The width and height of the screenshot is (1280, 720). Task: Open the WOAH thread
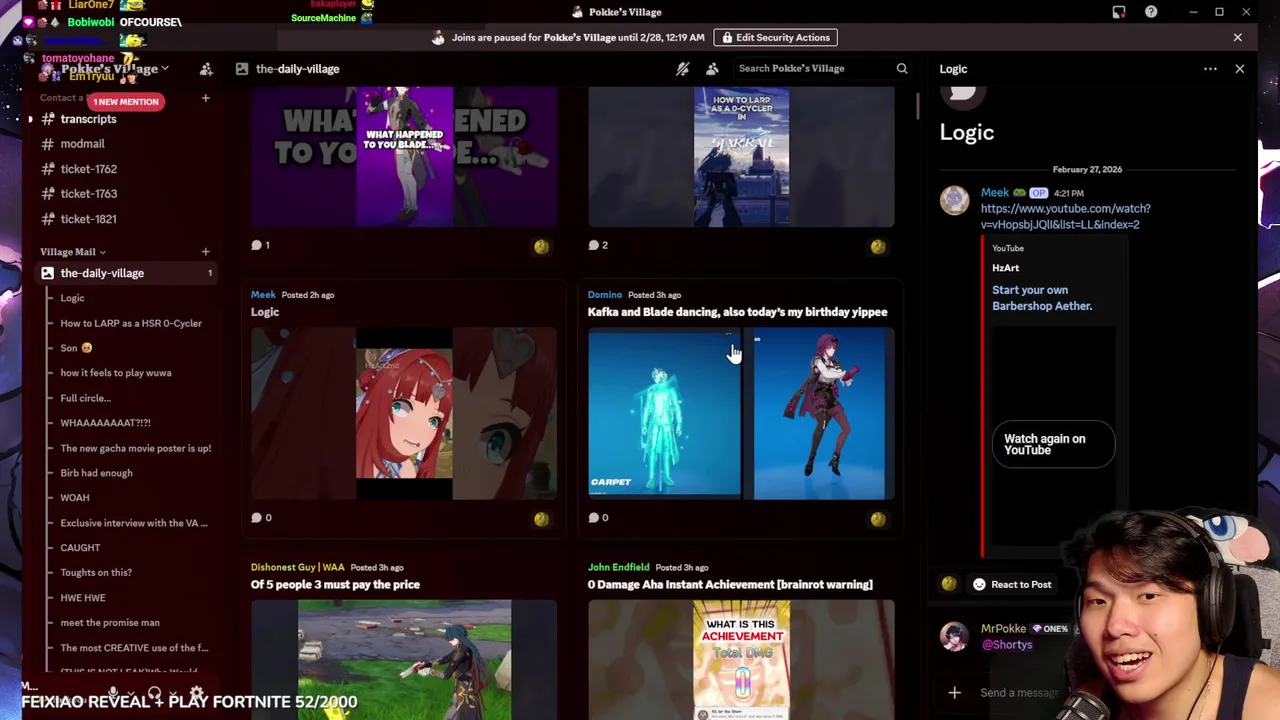tap(75, 498)
